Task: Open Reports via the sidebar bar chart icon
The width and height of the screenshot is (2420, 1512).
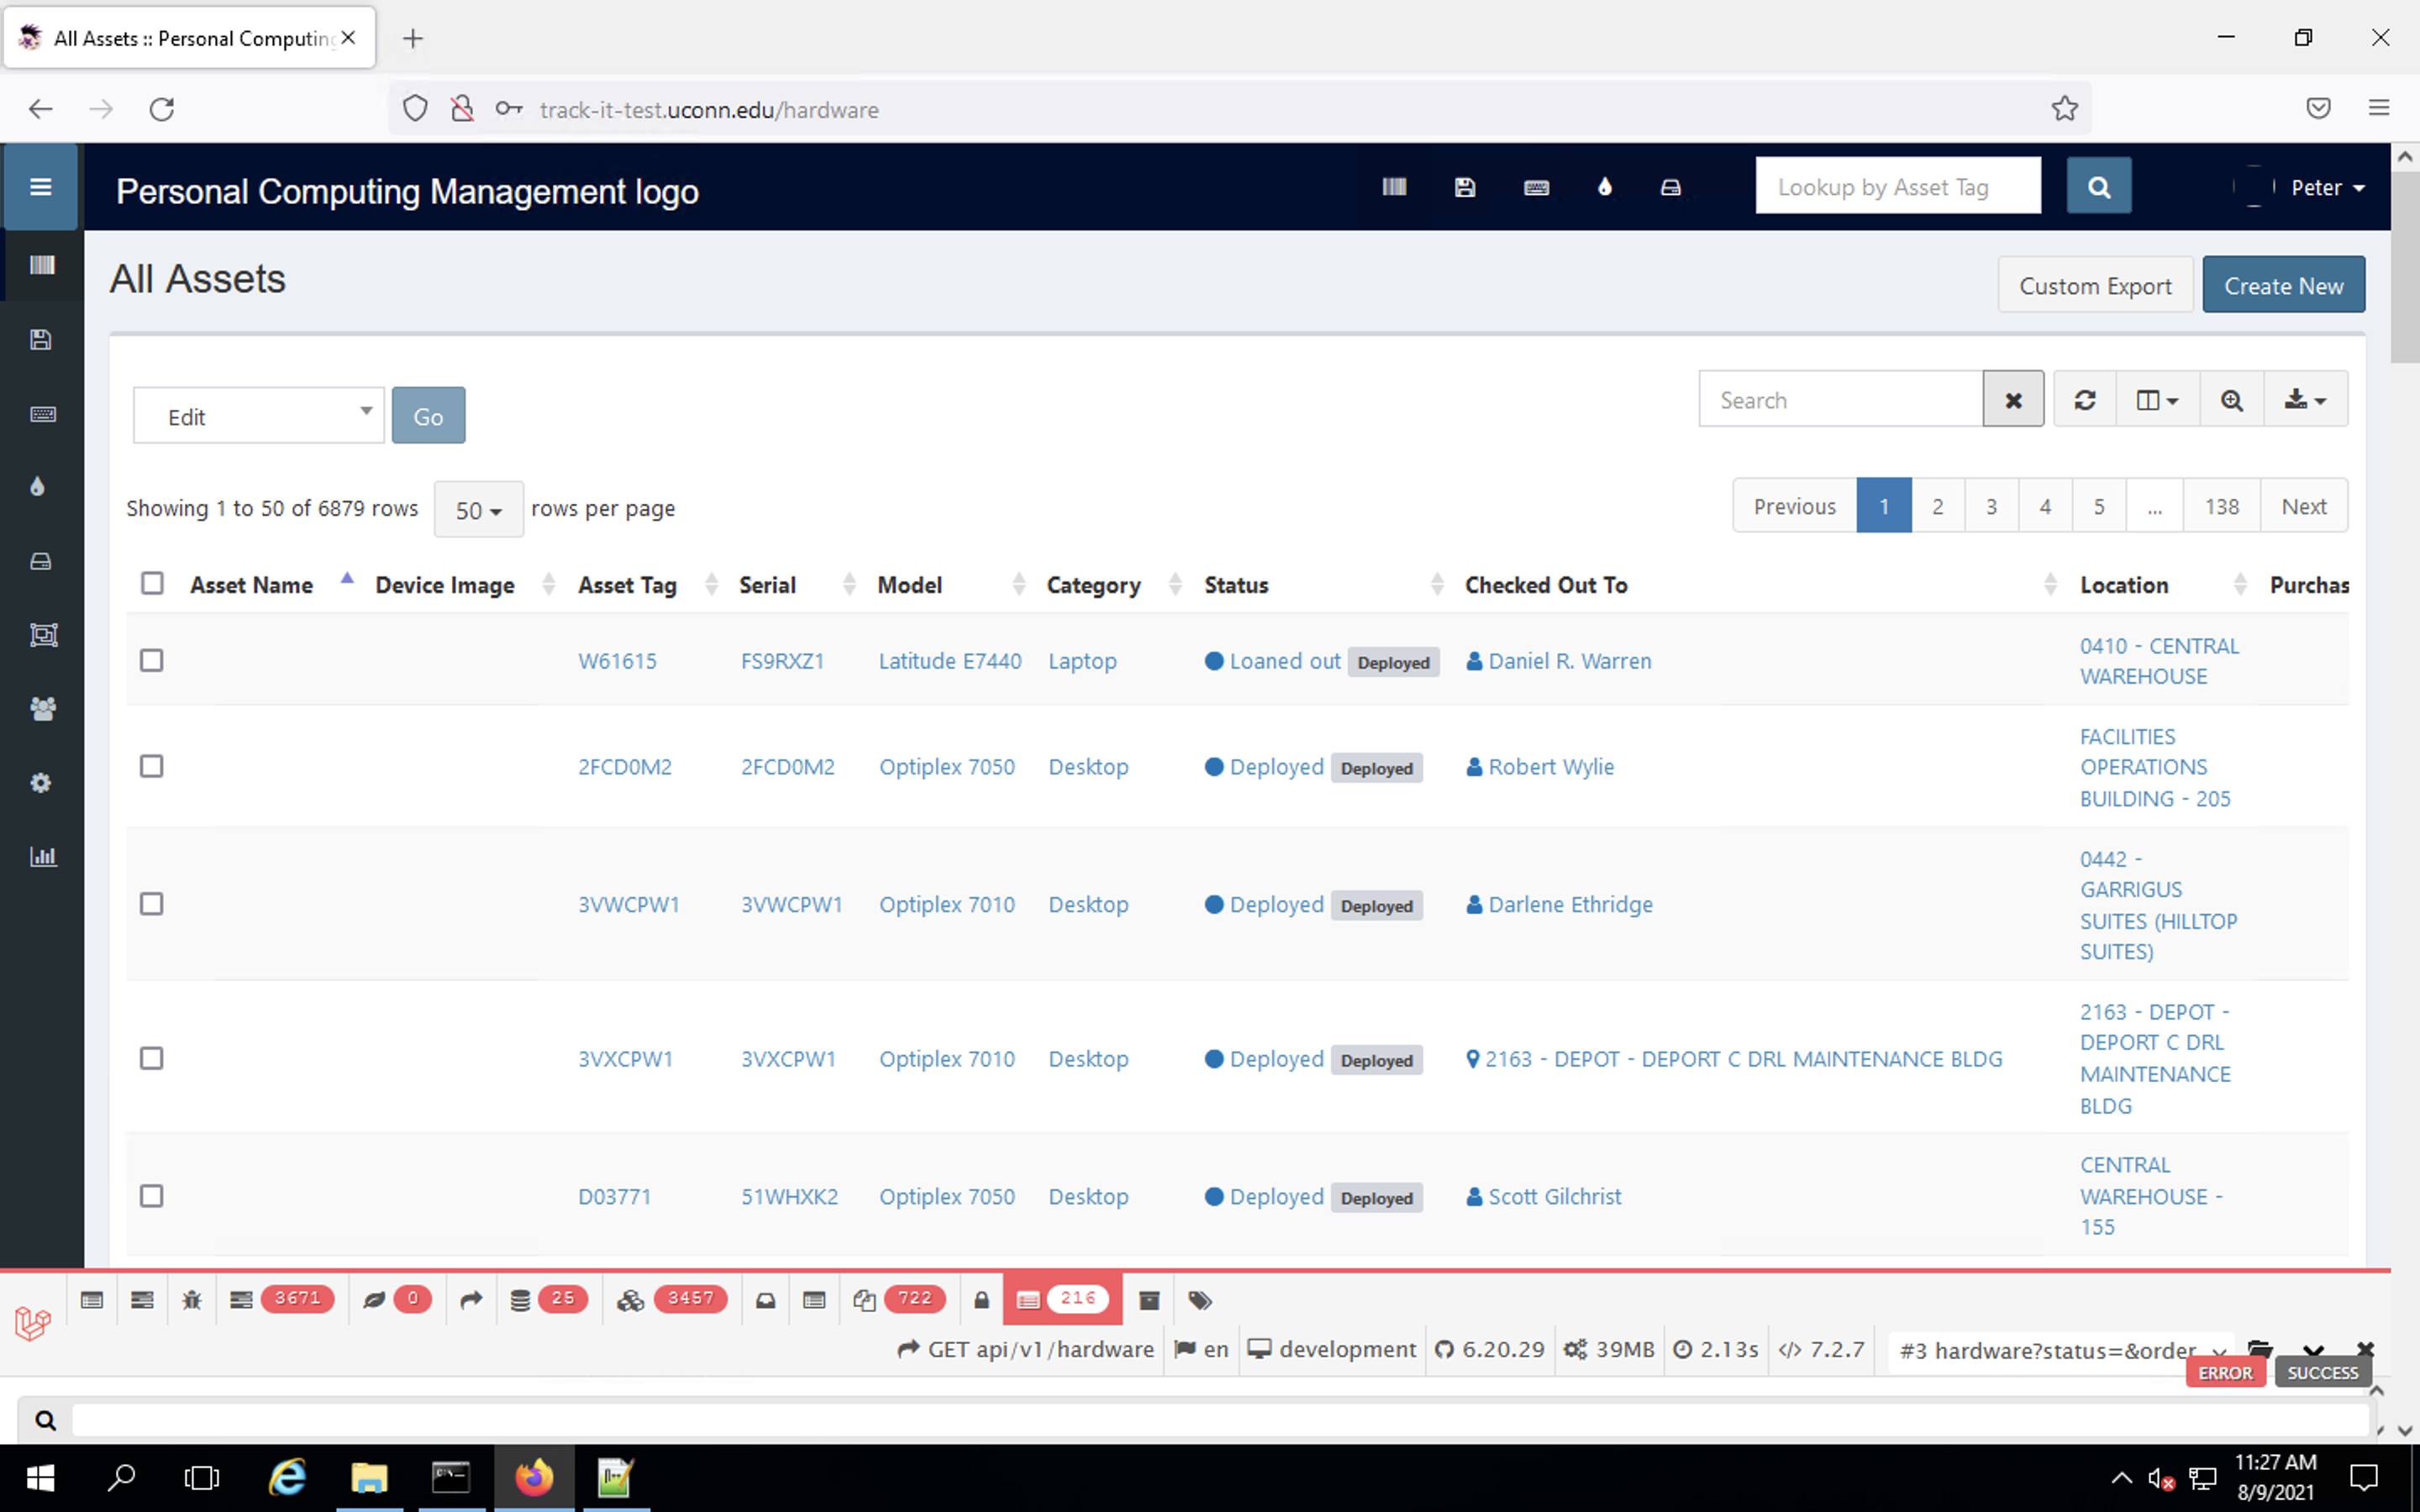Action: (43, 856)
